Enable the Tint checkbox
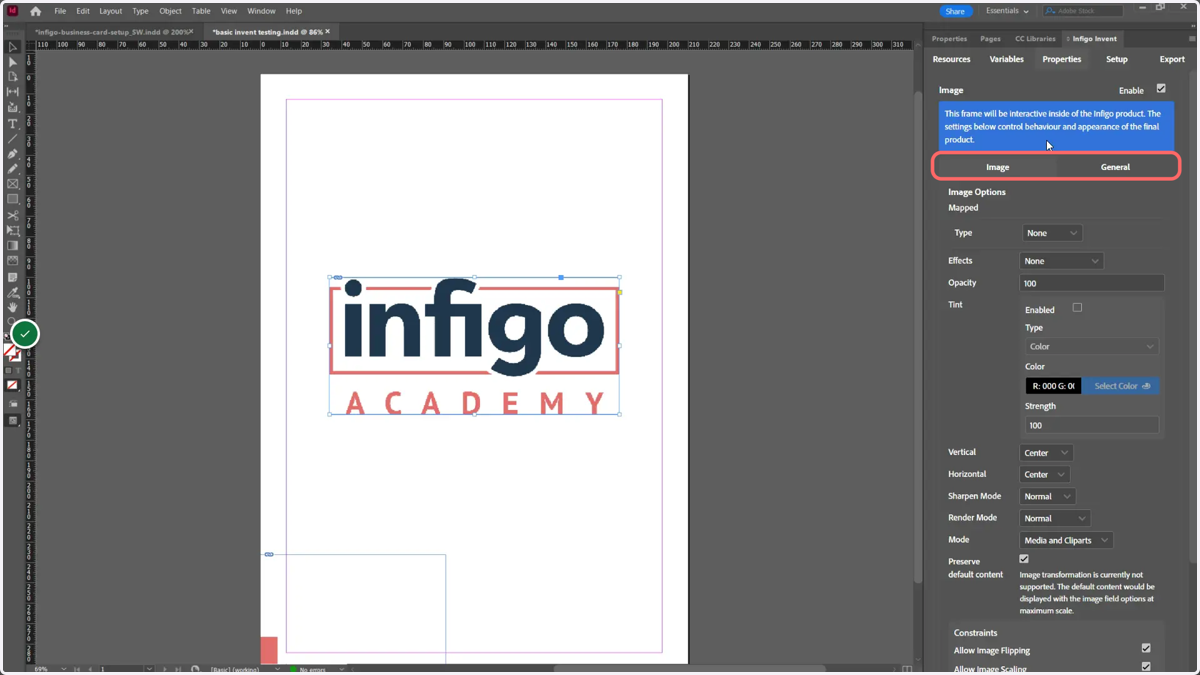The height and width of the screenshot is (675, 1200). coord(1077,308)
